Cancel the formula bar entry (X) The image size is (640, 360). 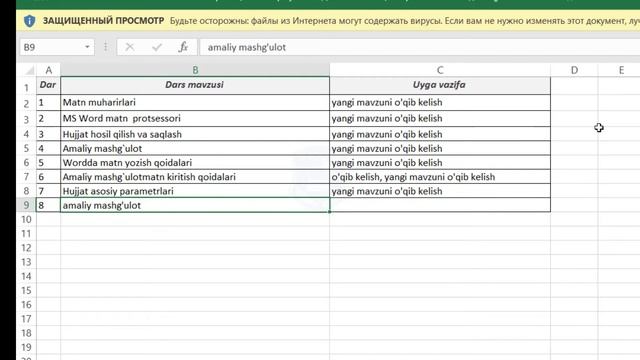(x=130, y=47)
